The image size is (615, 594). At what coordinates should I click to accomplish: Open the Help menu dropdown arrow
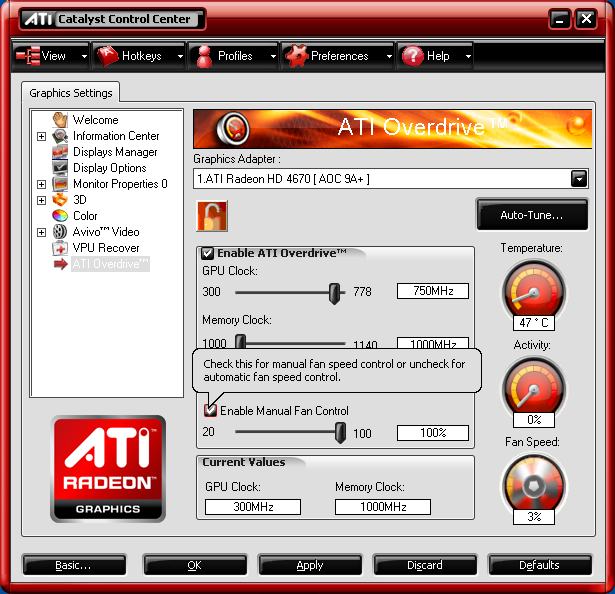[x=468, y=56]
